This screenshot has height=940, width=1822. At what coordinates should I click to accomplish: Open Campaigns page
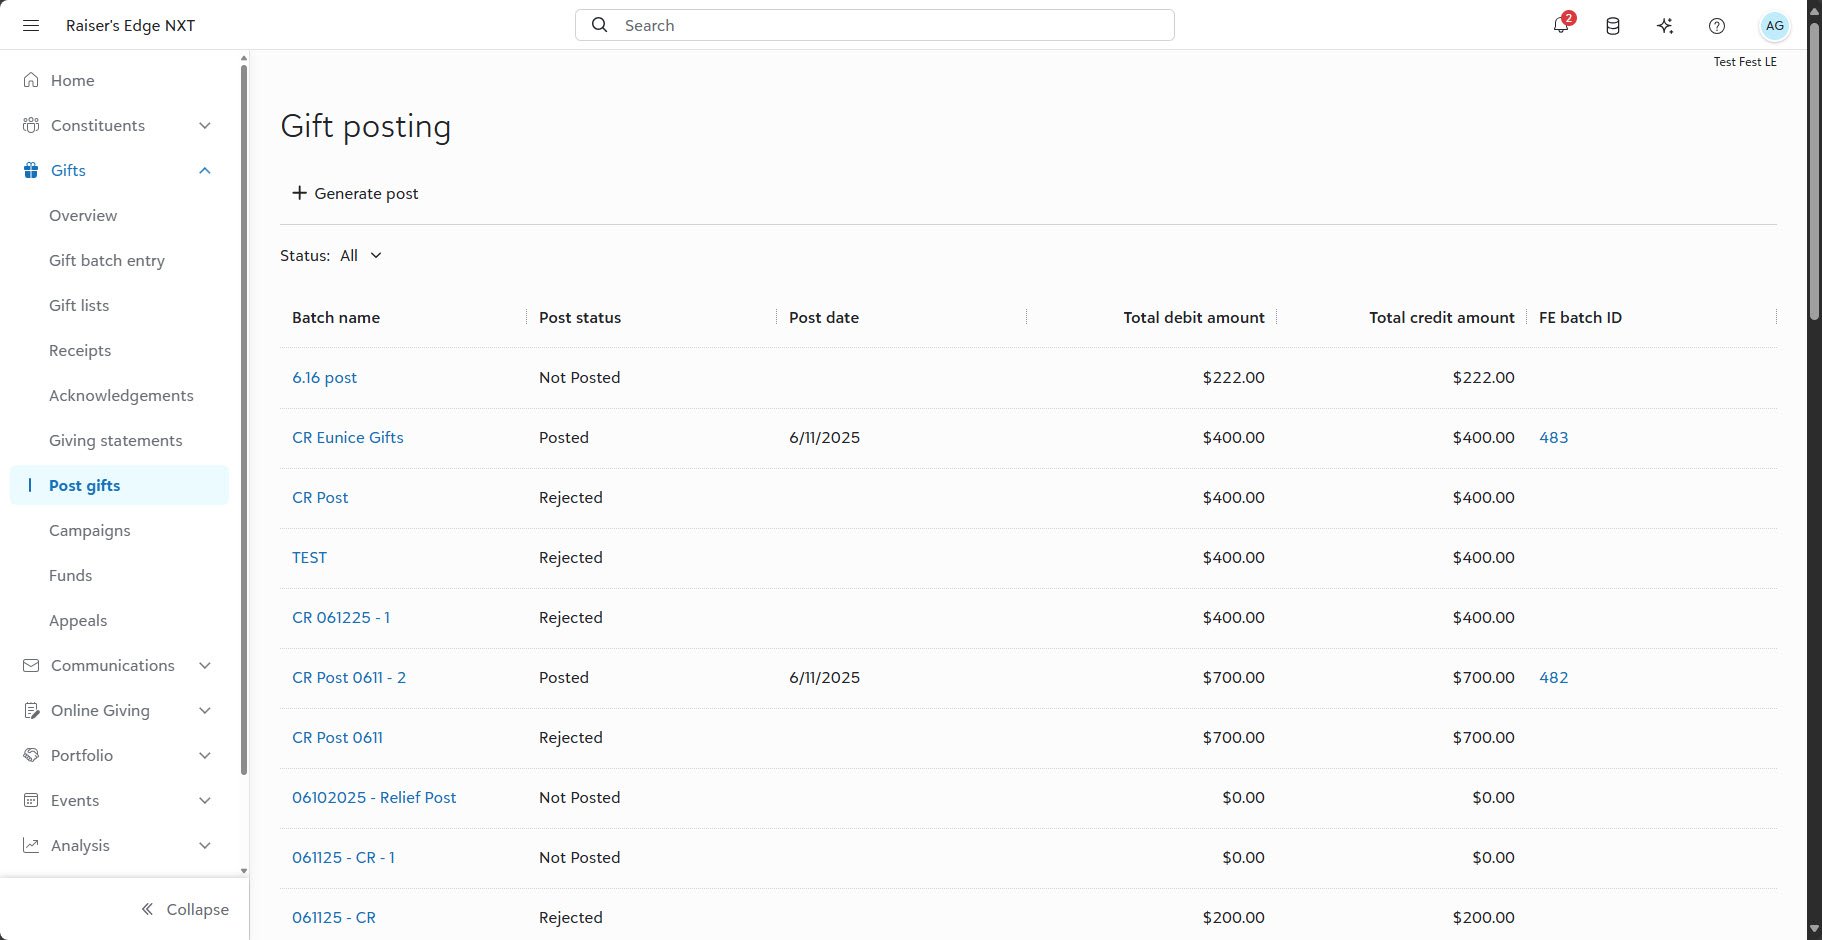click(x=90, y=530)
